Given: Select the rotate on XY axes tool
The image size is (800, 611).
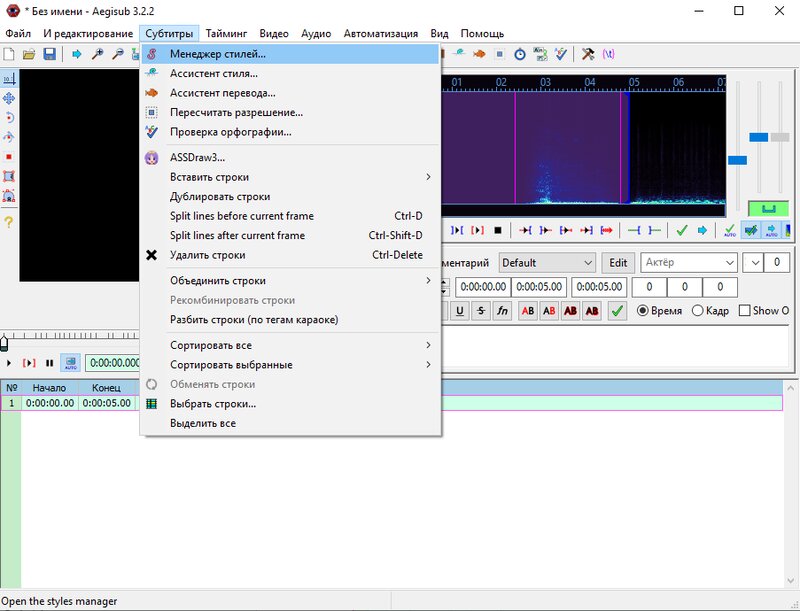Looking at the screenshot, I should tap(9, 137).
